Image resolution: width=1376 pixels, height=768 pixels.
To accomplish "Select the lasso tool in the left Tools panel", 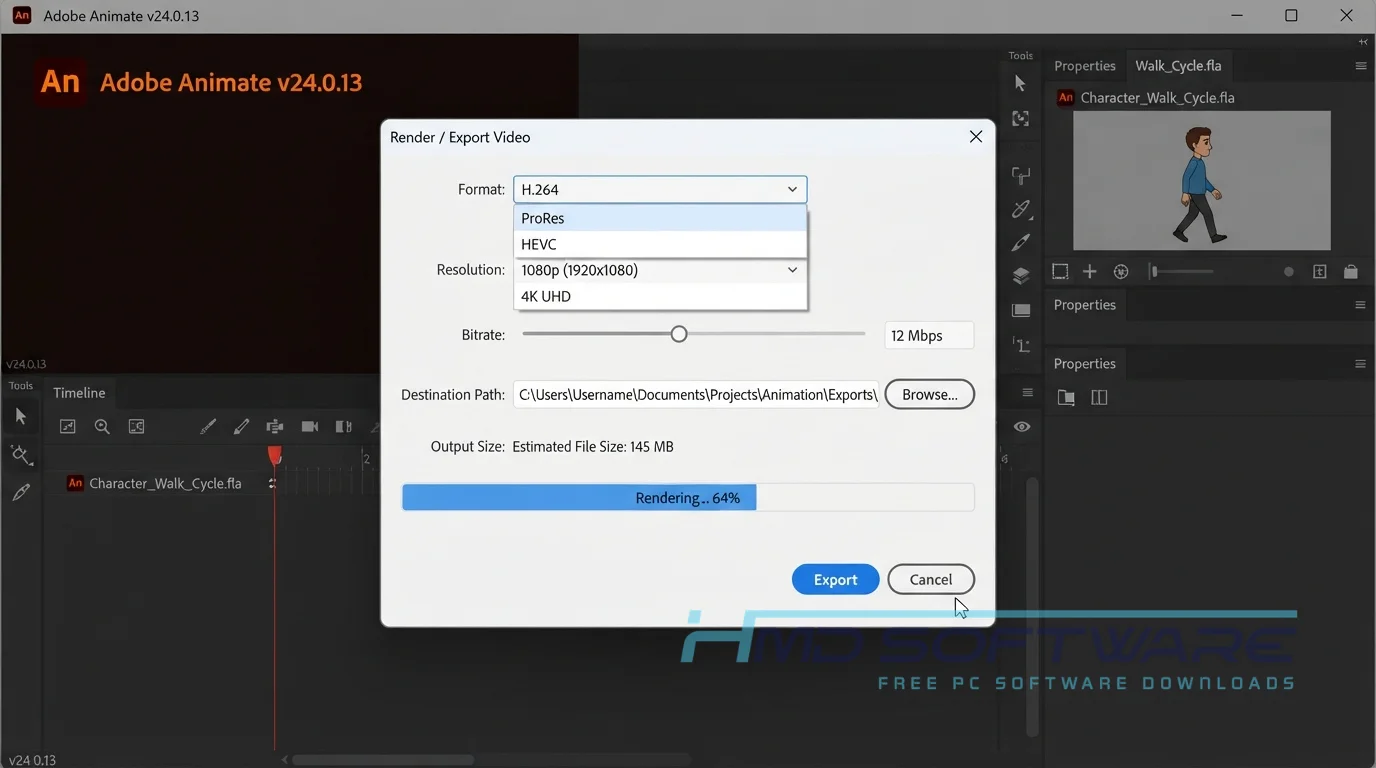I will 21,455.
